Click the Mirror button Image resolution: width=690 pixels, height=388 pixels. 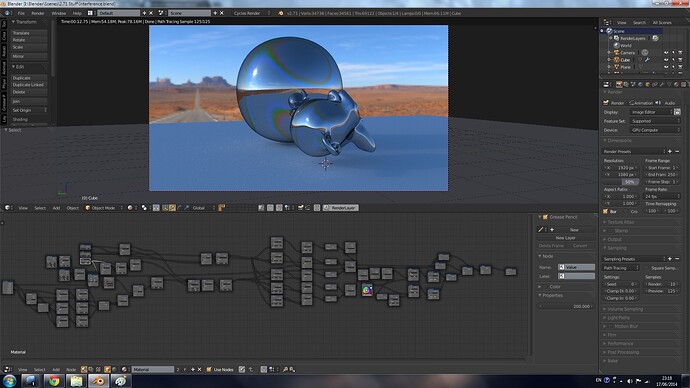[29, 56]
